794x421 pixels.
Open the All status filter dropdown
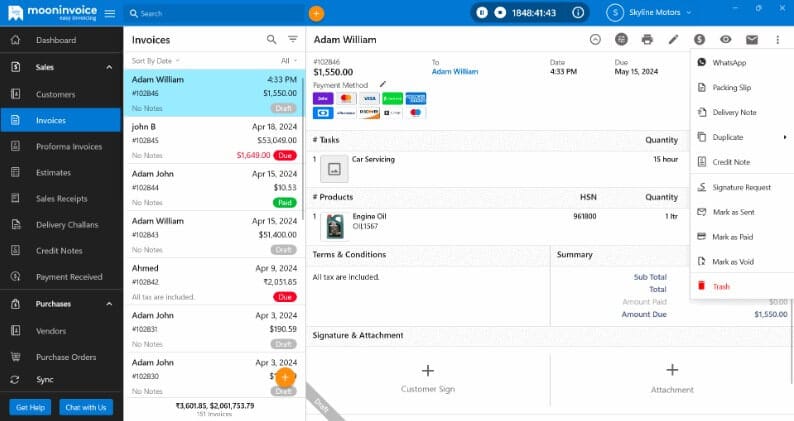click(x=289, y=61)
